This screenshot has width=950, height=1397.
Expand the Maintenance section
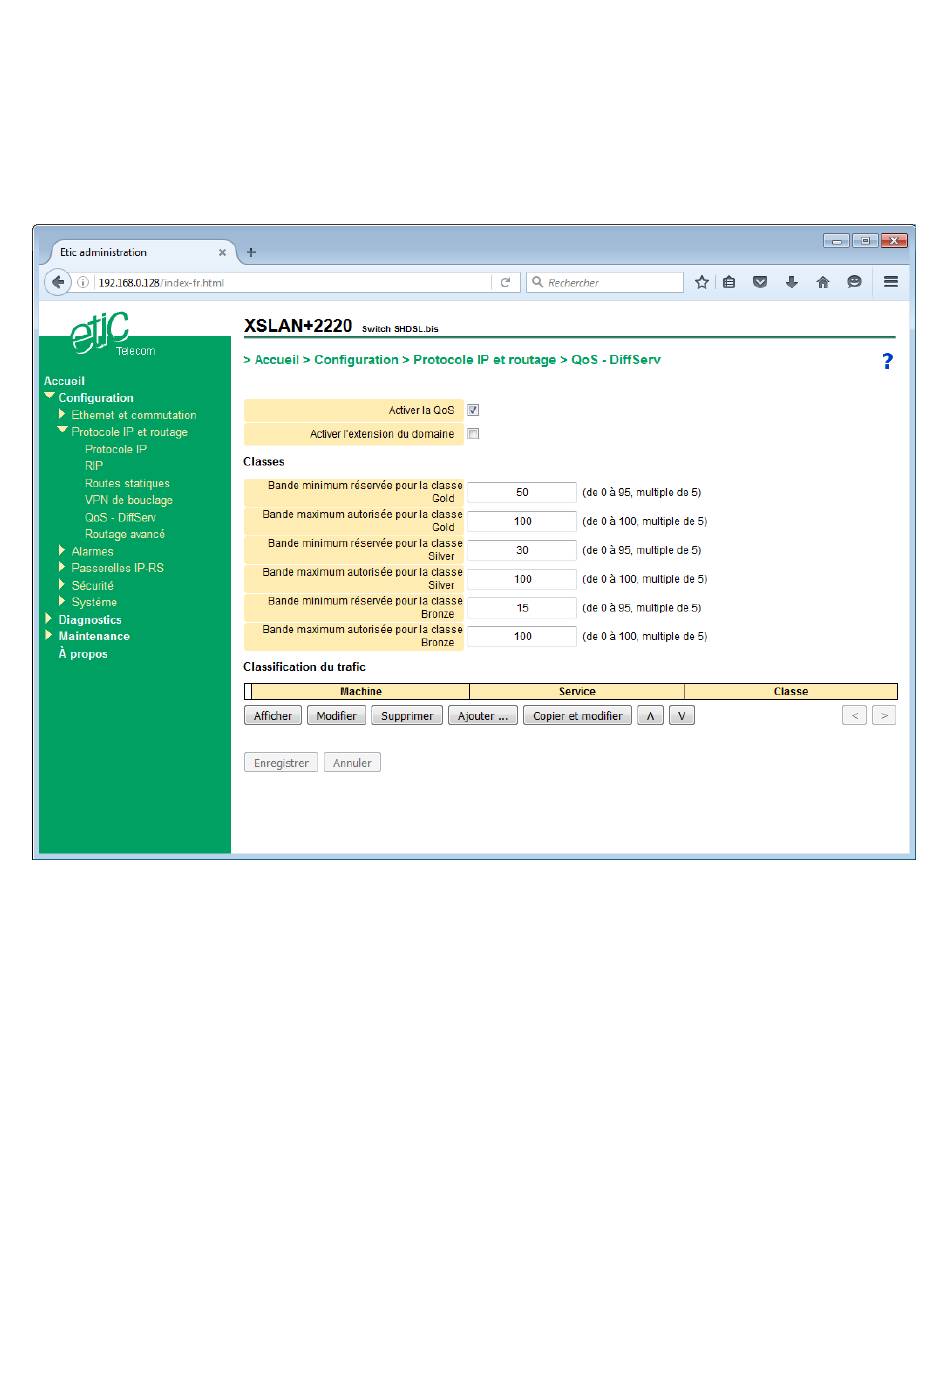tap(49, 635)
